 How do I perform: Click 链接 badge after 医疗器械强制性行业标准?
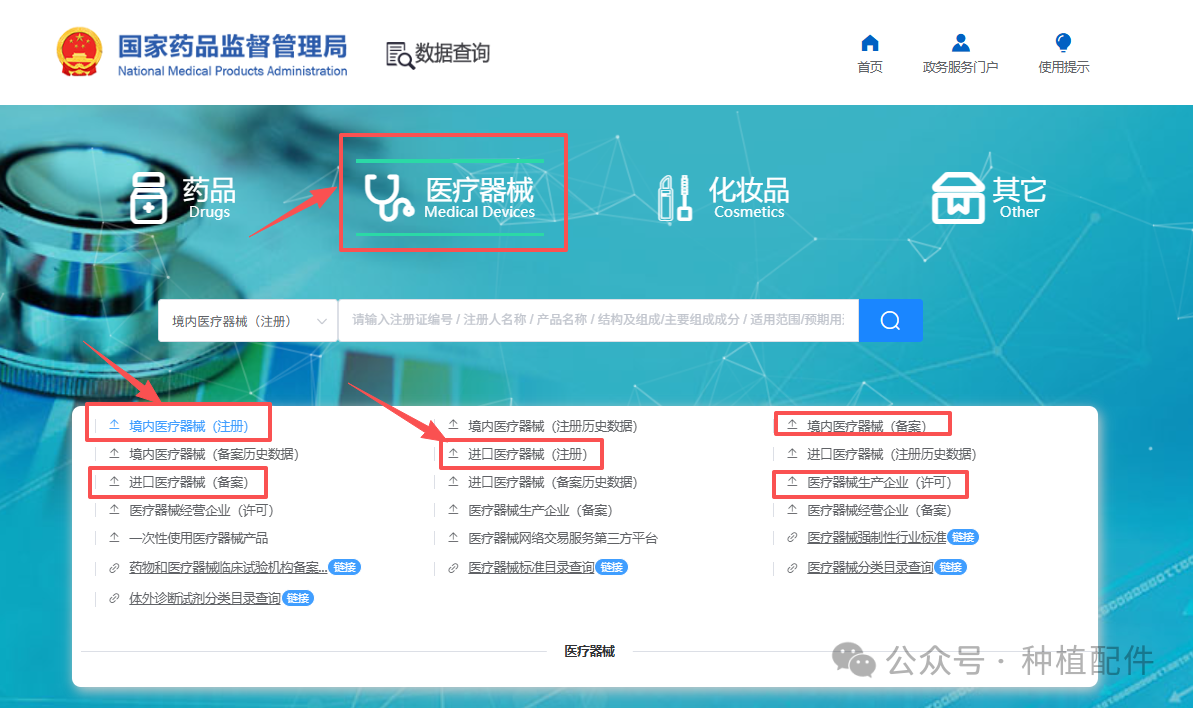(x=963, y=538)
